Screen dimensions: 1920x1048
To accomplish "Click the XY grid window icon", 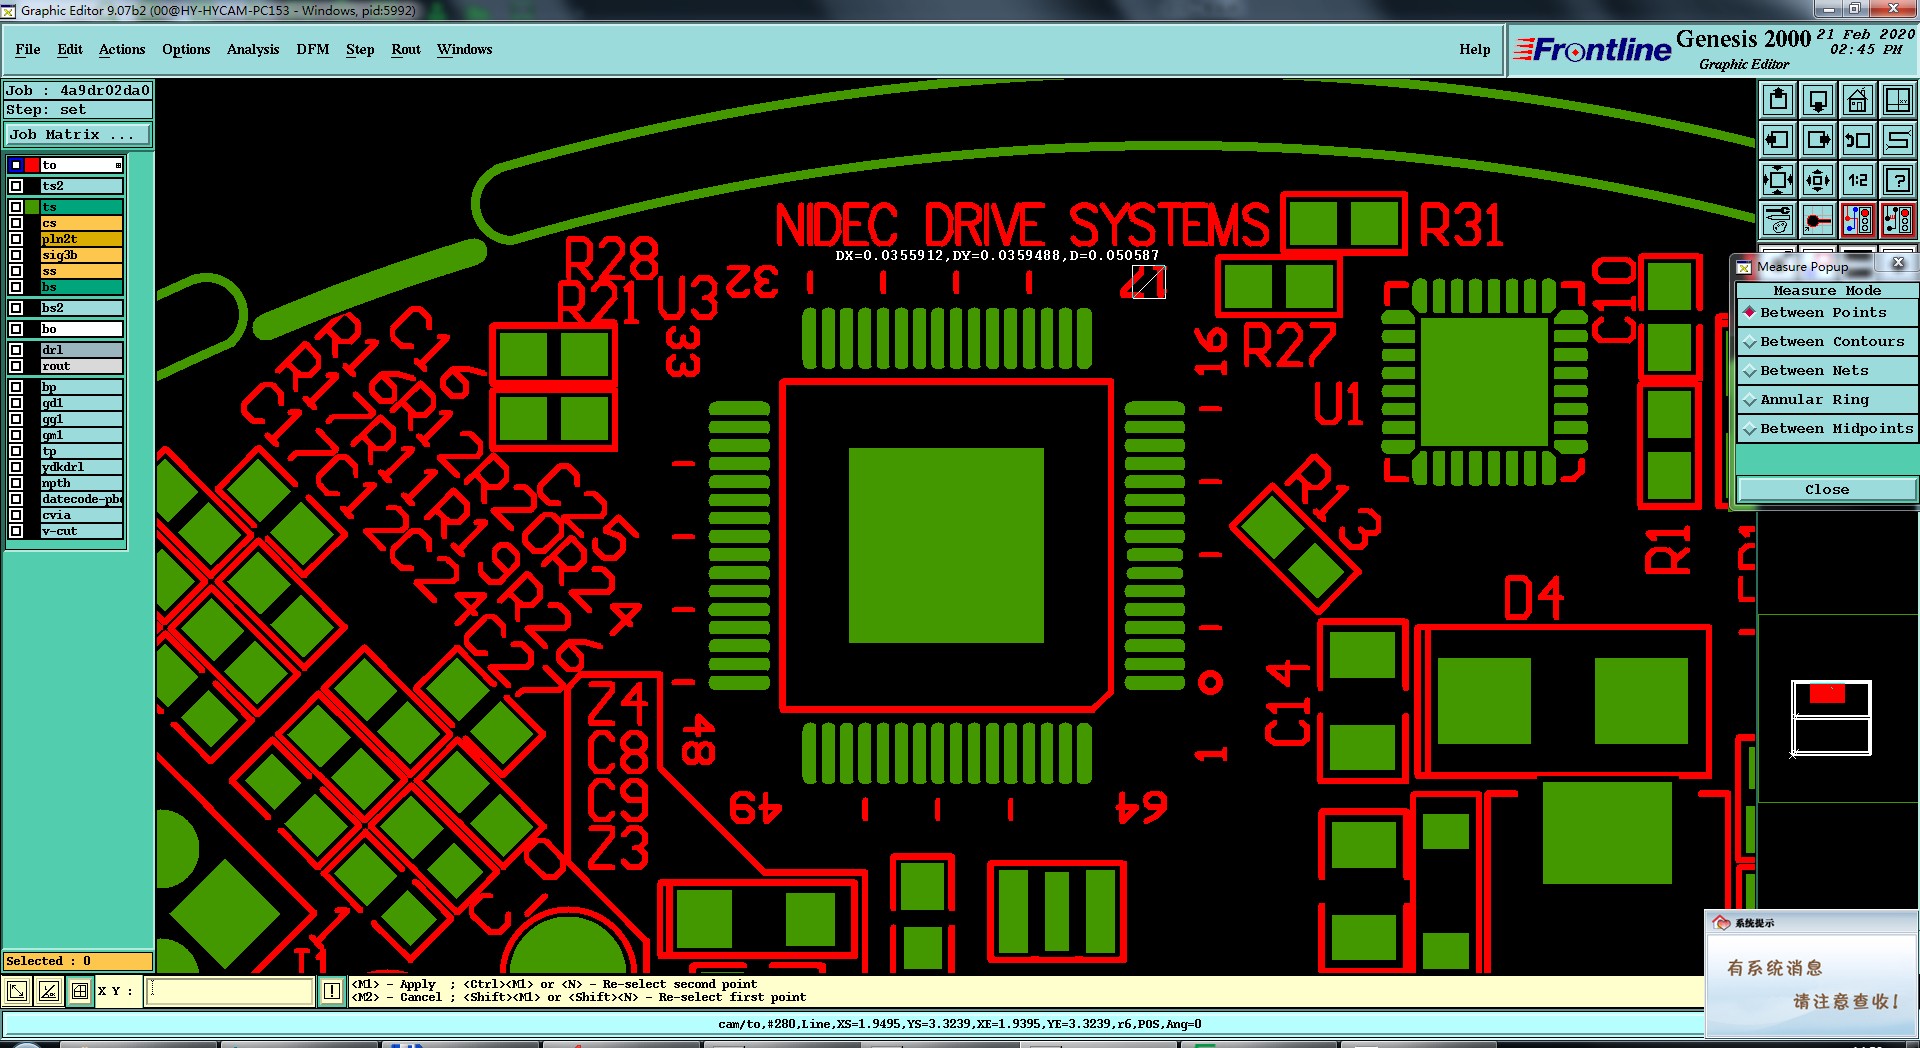I will (x=1898, y=100).
